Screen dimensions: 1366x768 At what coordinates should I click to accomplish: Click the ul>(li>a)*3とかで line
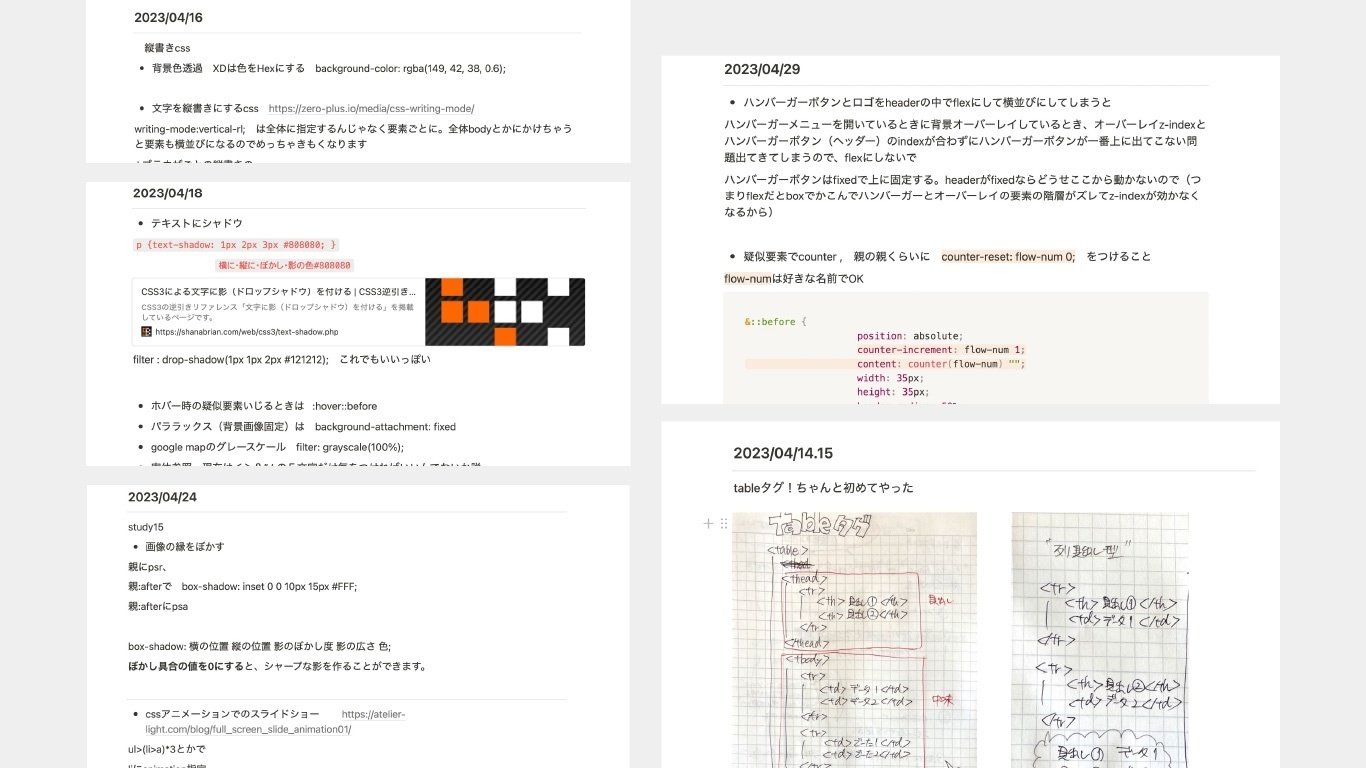click(x=166, y=748)
